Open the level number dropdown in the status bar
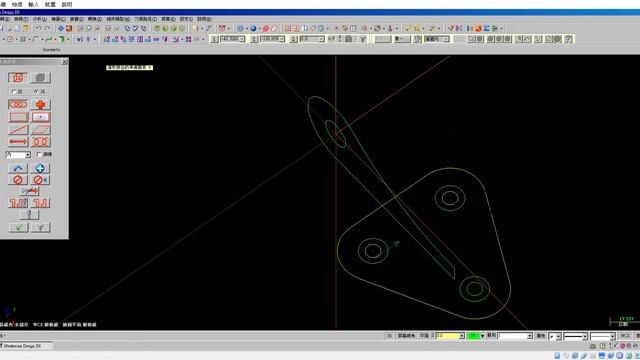The width and height of the screenshot is (640, 360). pos(530,336)
